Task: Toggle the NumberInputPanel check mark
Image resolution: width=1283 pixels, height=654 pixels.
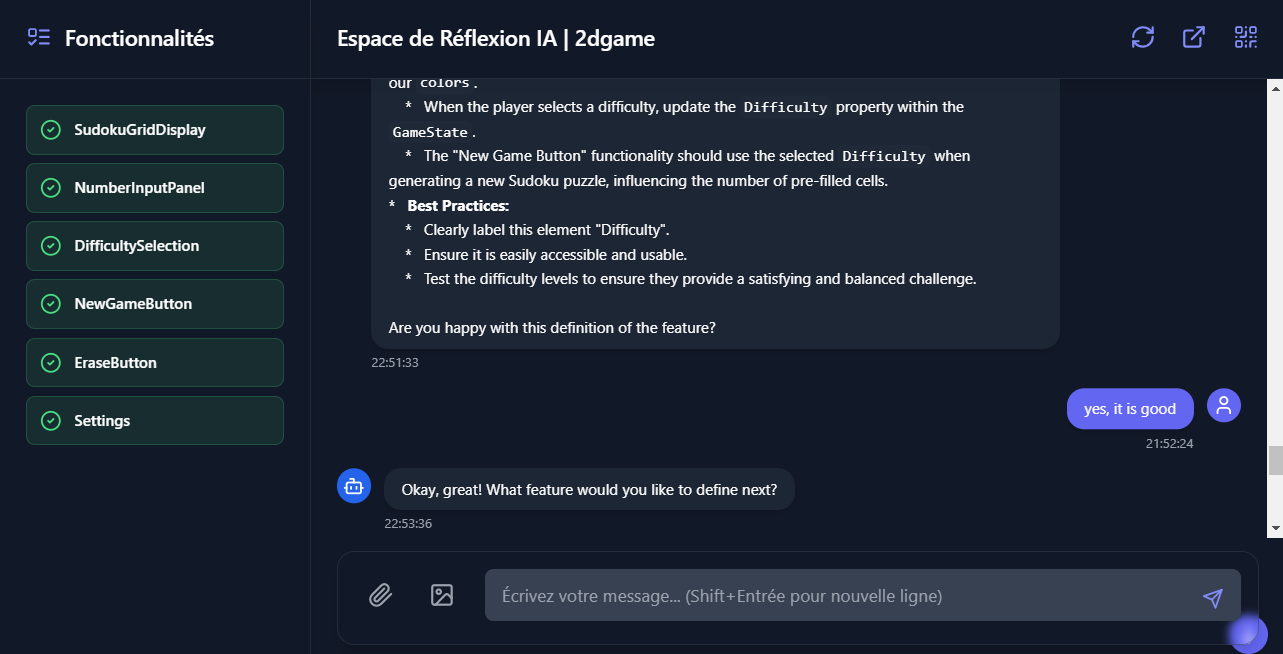Action: pos(50,188)
